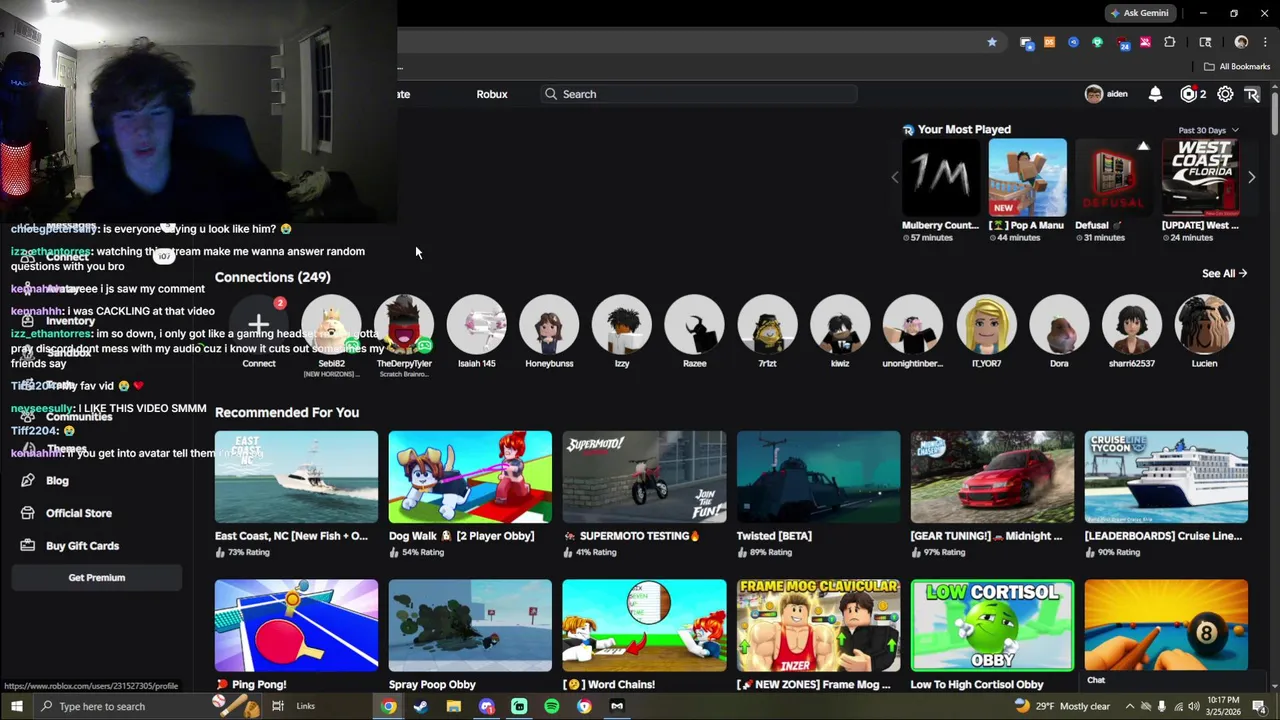The width and height of the screenshot is (1280, 720).
Task: Open the Buy Gift Cards sidebar icon
Action: pos(27,546)
